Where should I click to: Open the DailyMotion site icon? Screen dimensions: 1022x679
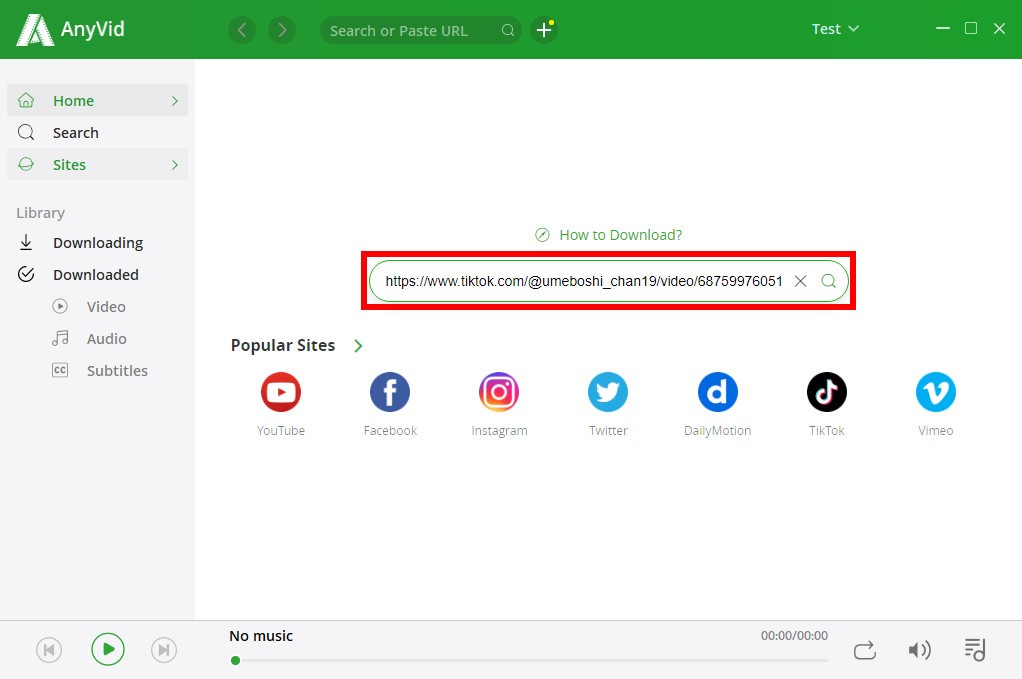pyautogui.click(x=718, y=392)
